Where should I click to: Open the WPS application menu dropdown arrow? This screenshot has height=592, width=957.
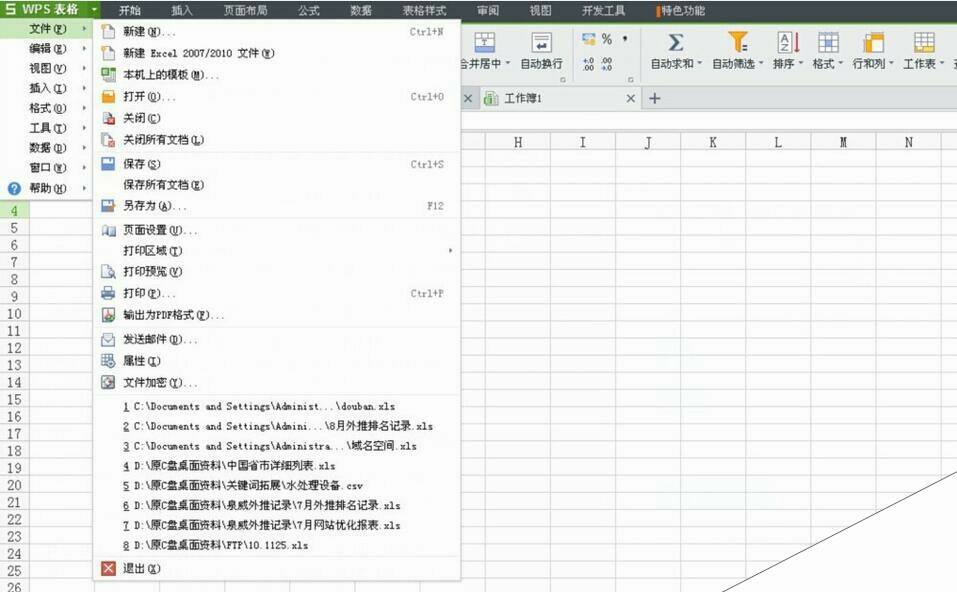coord(94,10)
